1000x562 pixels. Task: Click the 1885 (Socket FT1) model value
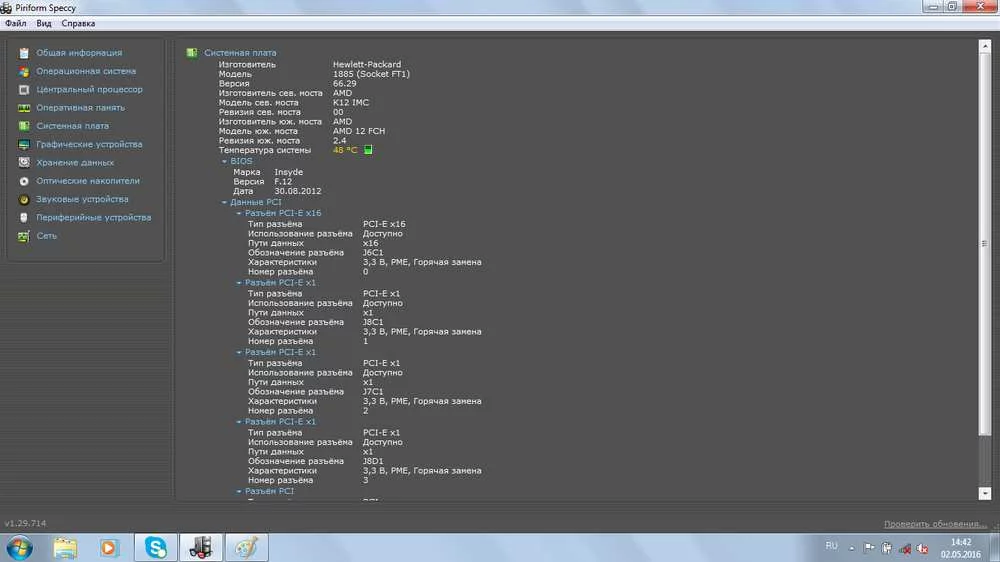point(371,74)
